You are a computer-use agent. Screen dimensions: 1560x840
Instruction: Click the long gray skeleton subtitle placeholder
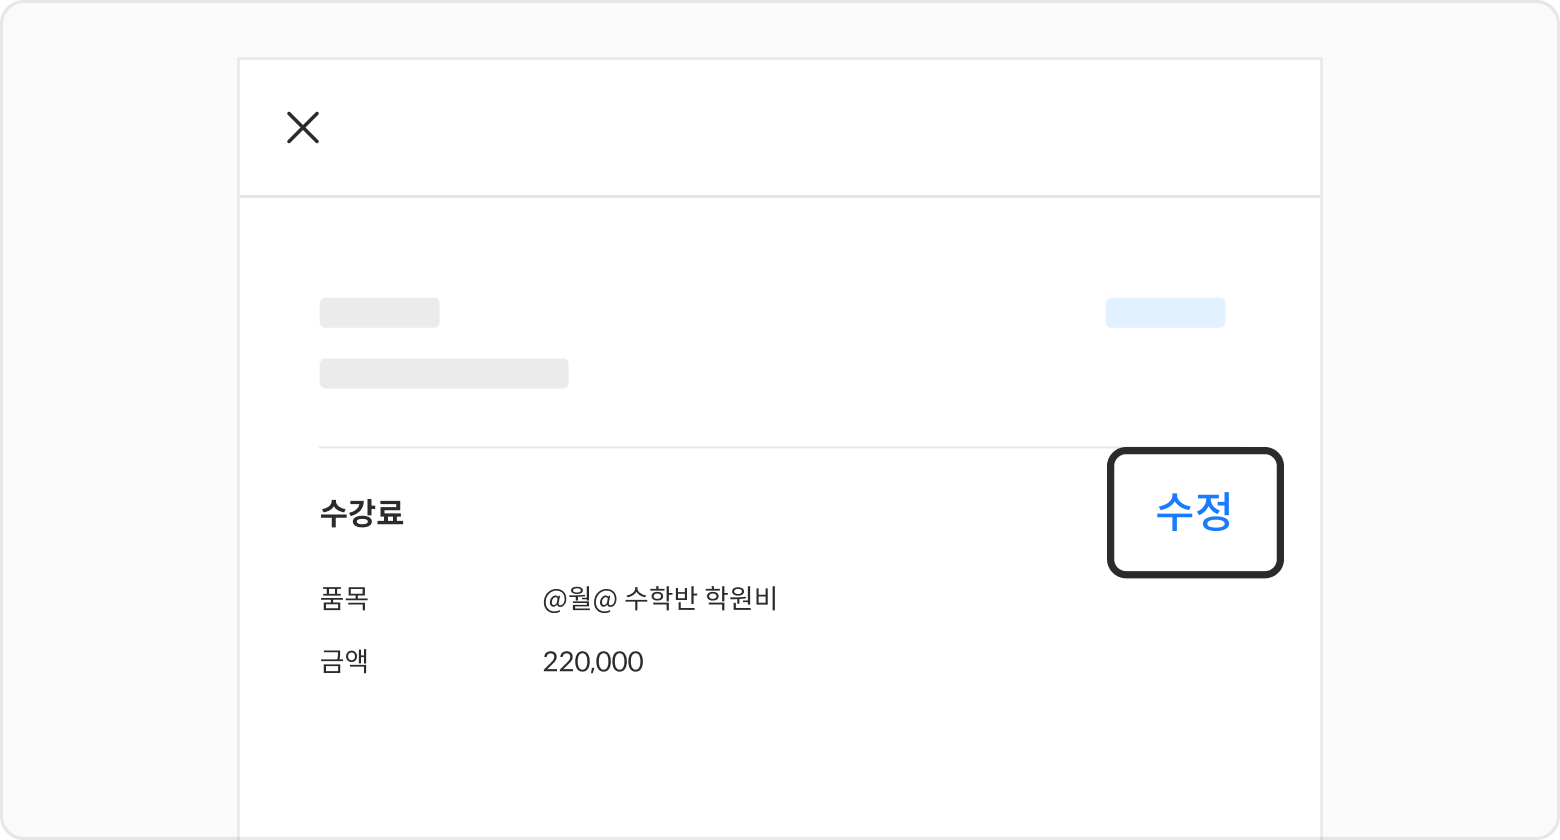444,373
